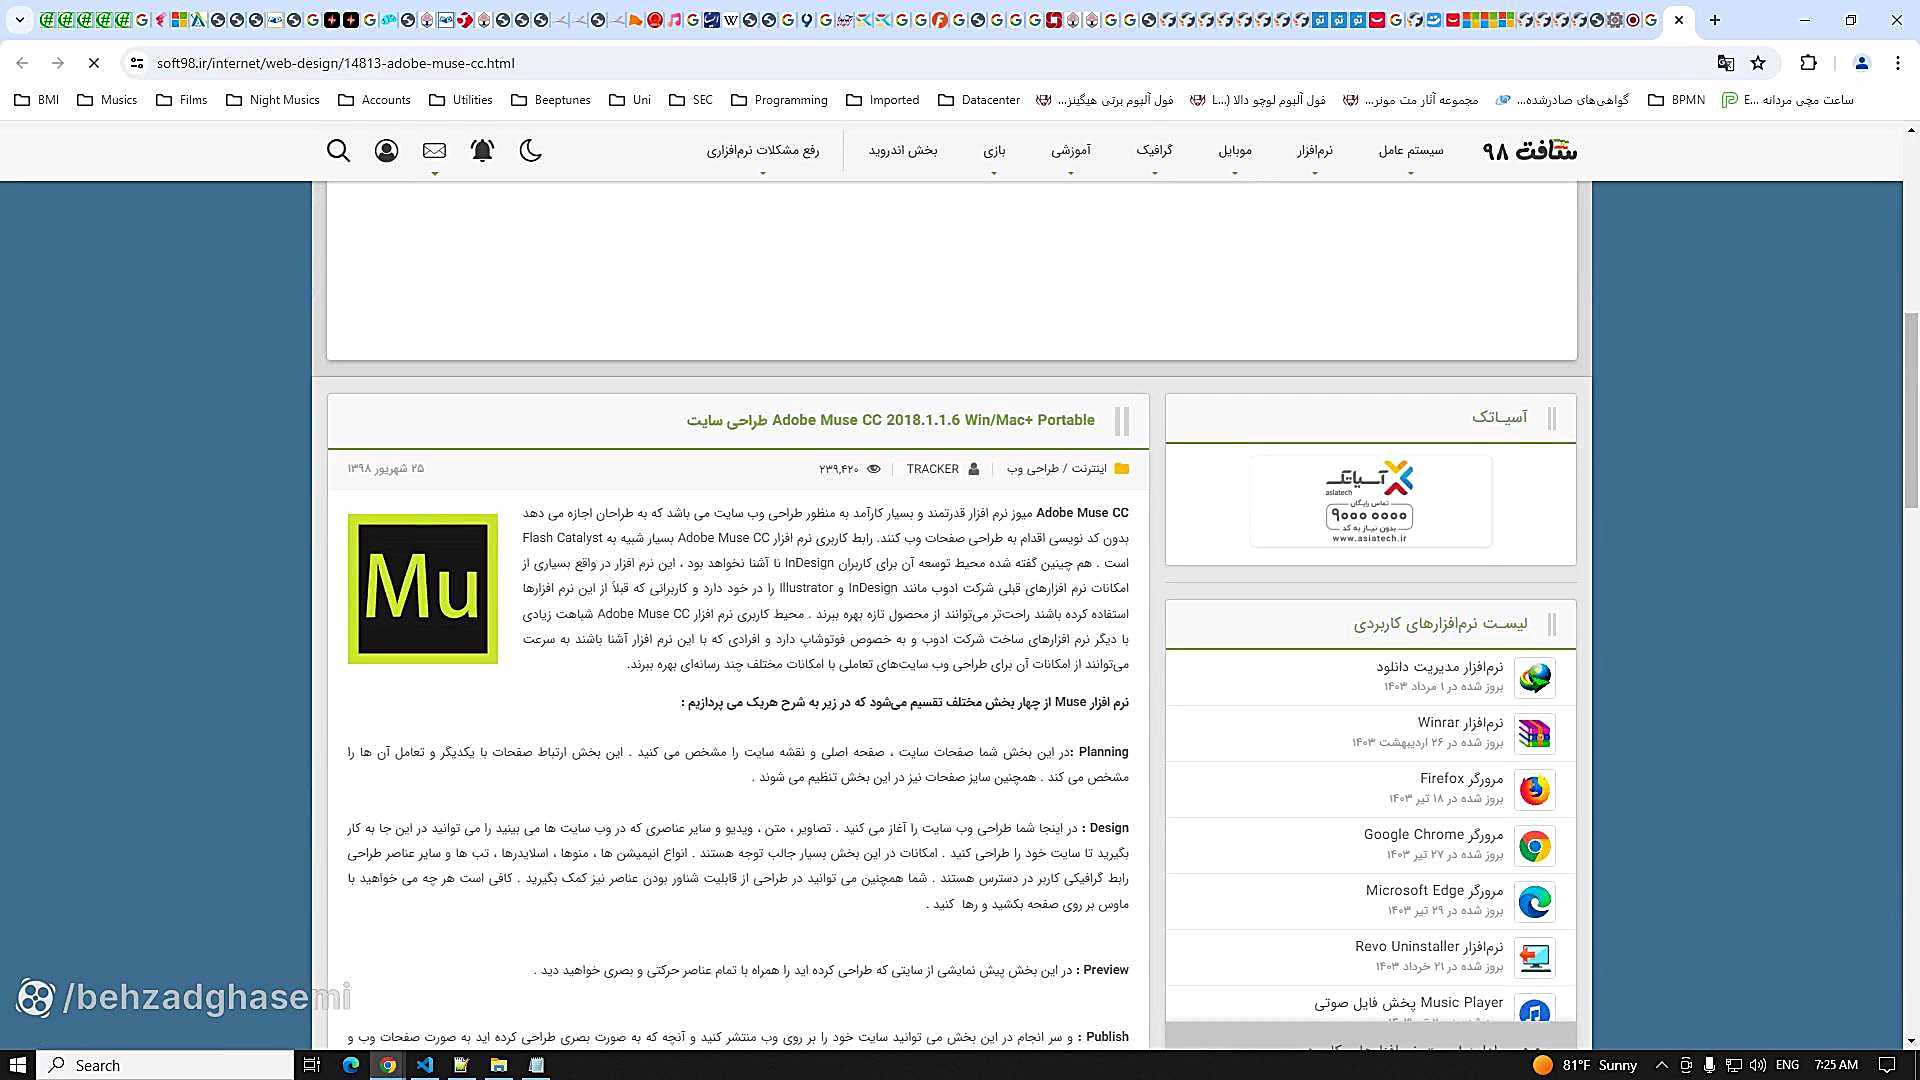Screen dimensions: 1920x1080
Task: Expand the رفع مشکلات نرم‌افزاری menu
Action: click(x=763, y=151)
